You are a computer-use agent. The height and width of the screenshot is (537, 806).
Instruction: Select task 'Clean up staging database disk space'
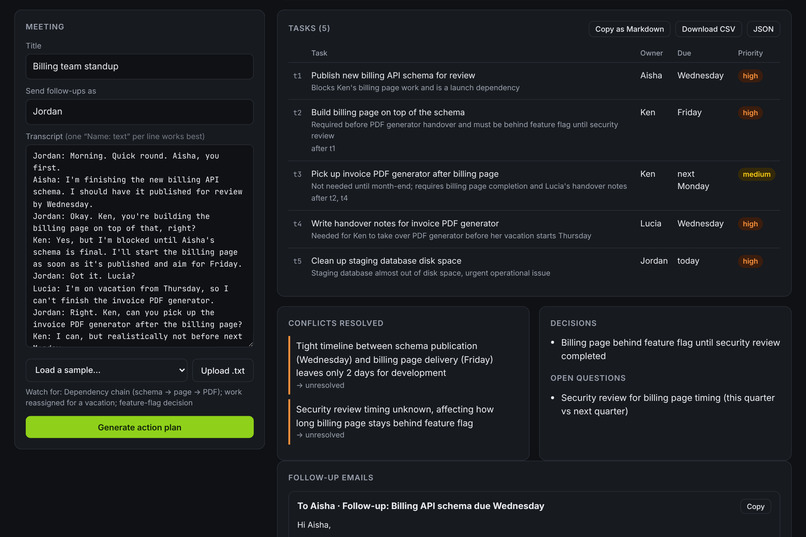click(386, 261)
